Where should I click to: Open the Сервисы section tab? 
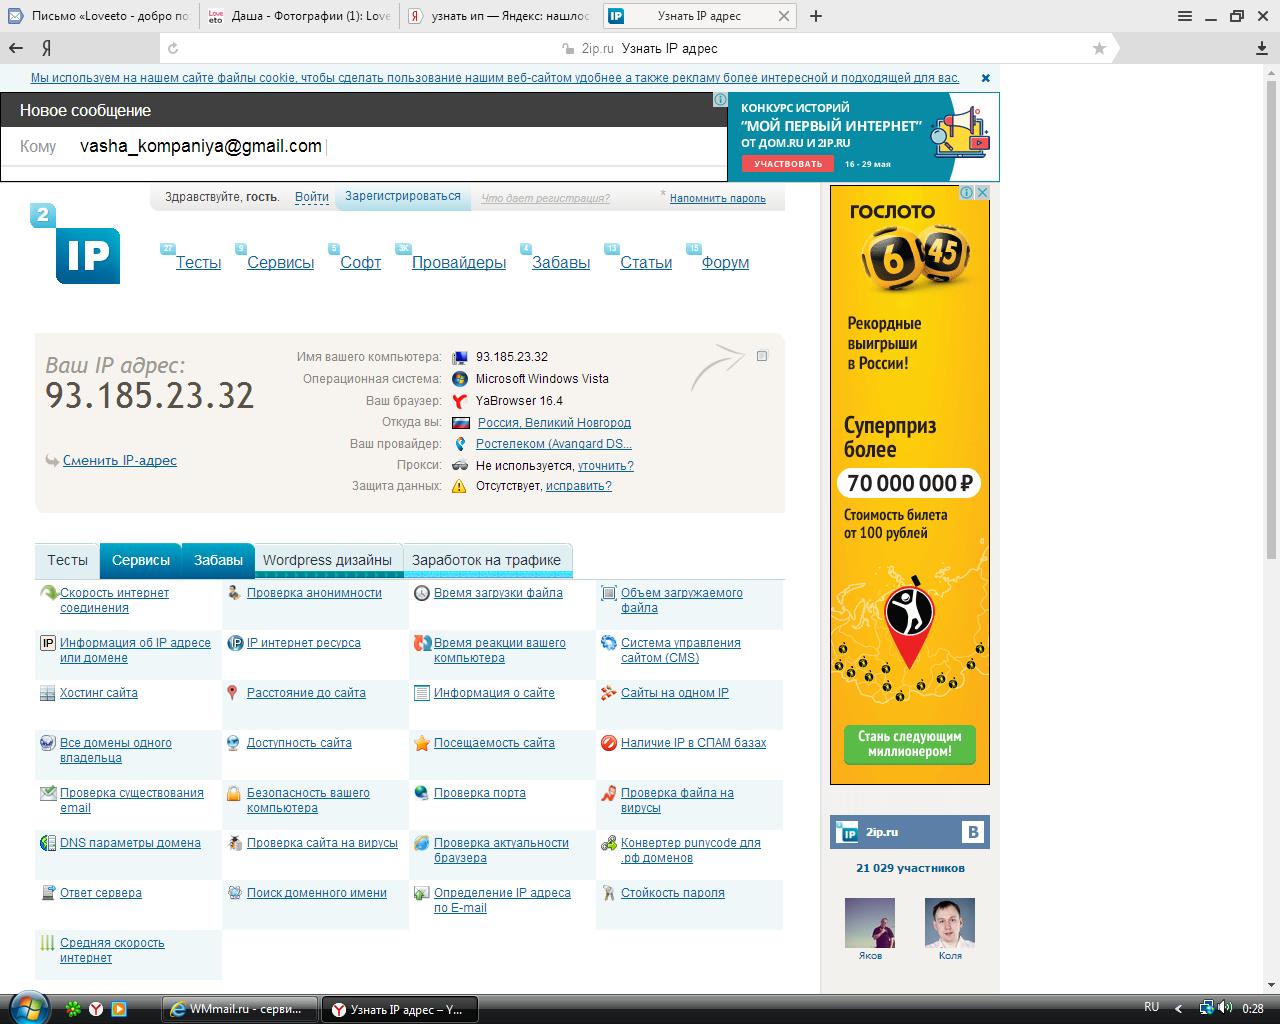(x=141, y=560)
